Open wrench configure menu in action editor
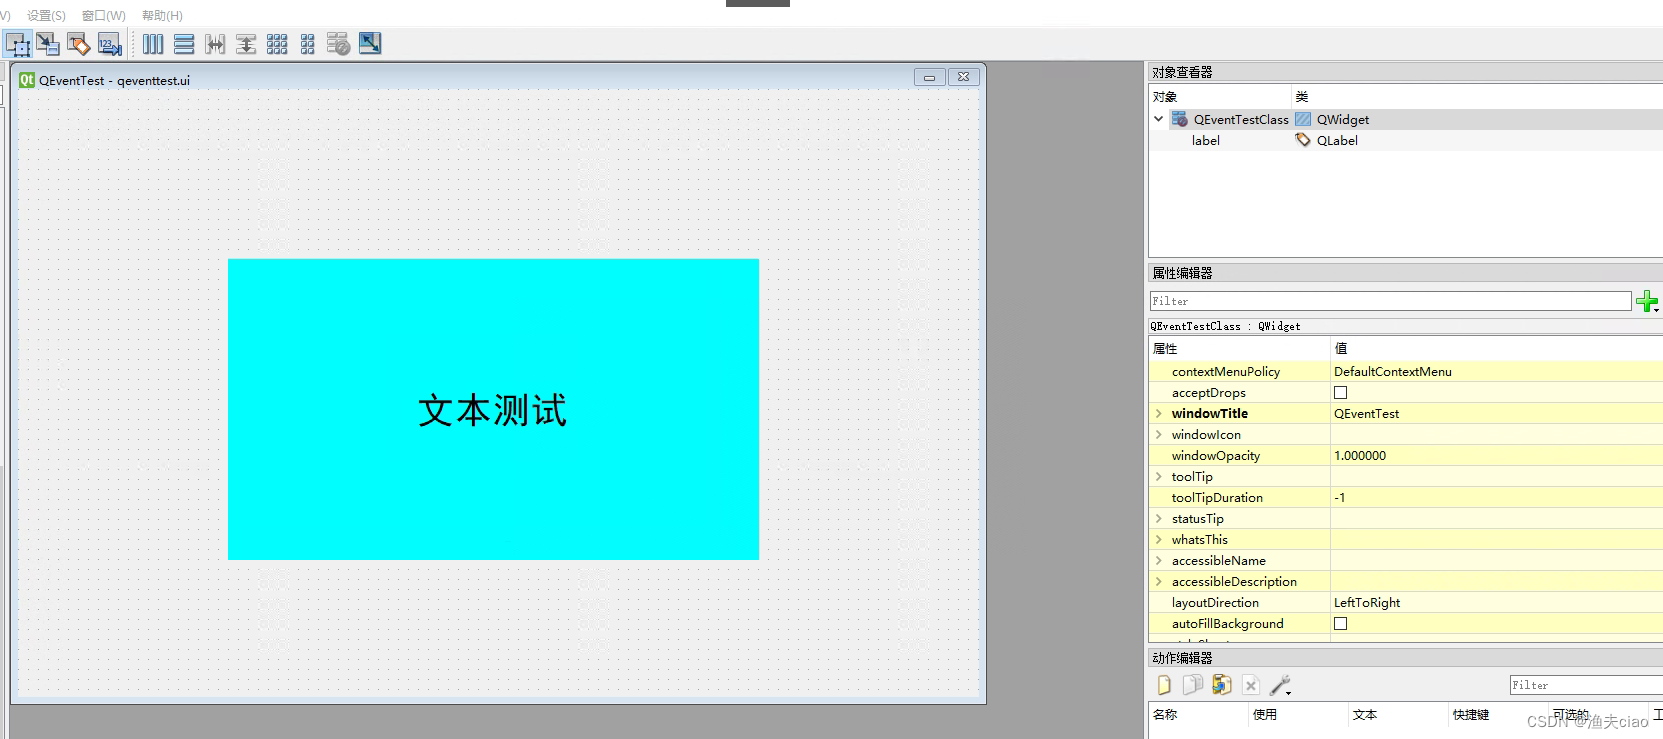This screenshot has width=1663, height=739. pyautogui.click(x=1280, y=685)
